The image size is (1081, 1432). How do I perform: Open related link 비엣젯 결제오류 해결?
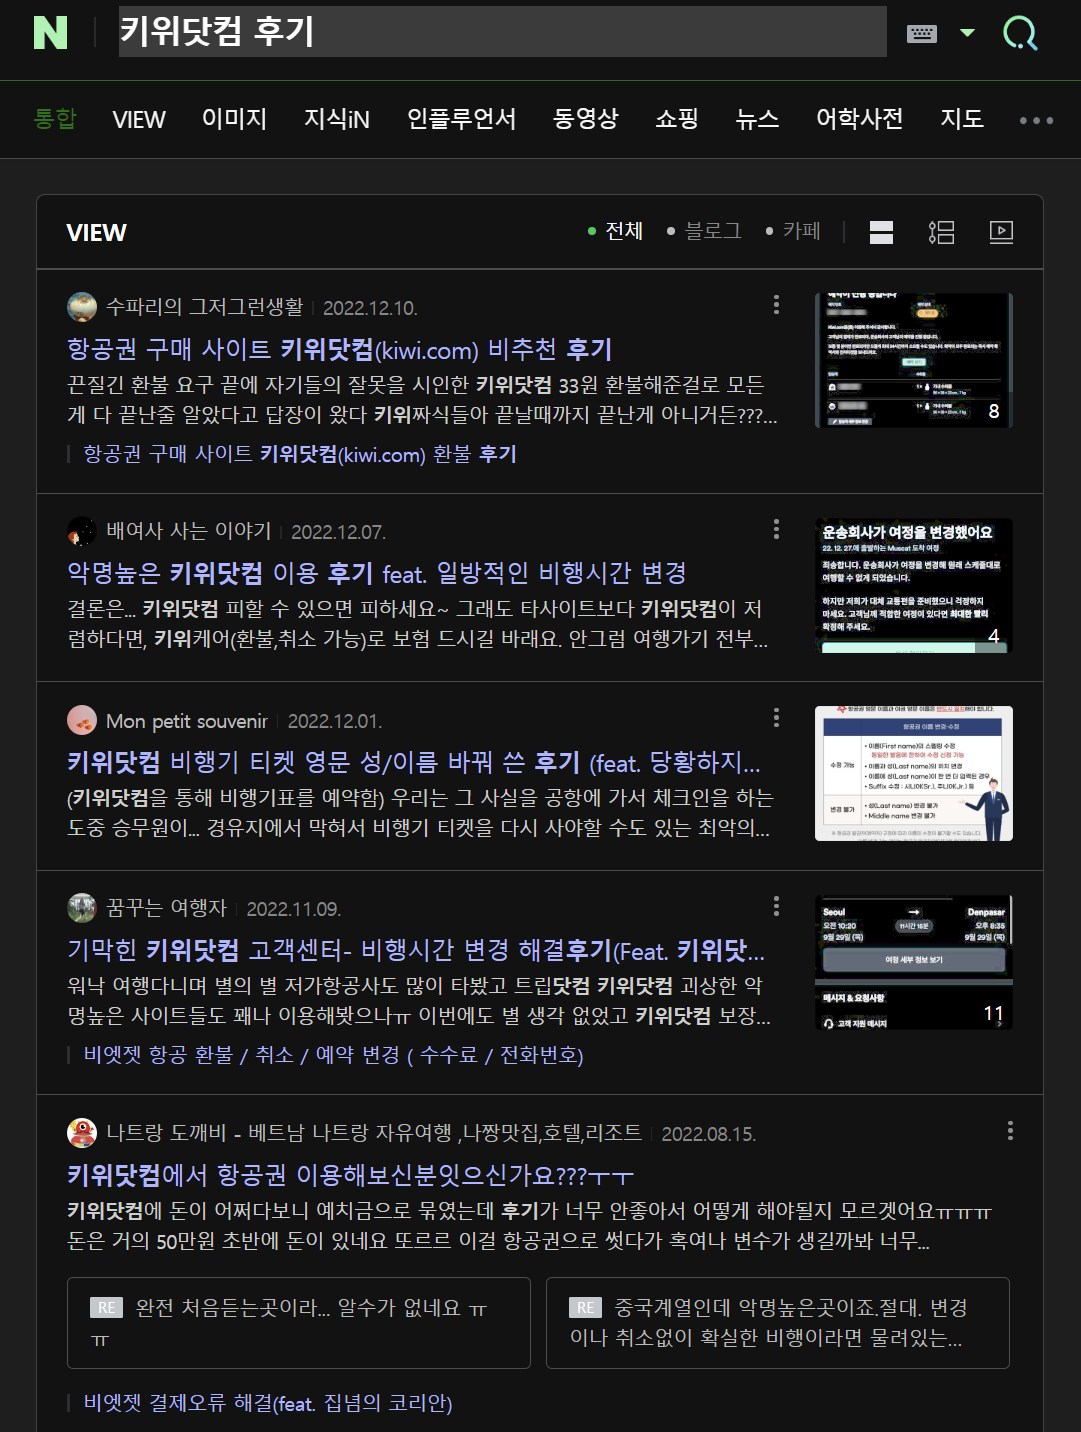coord(268,1403)
